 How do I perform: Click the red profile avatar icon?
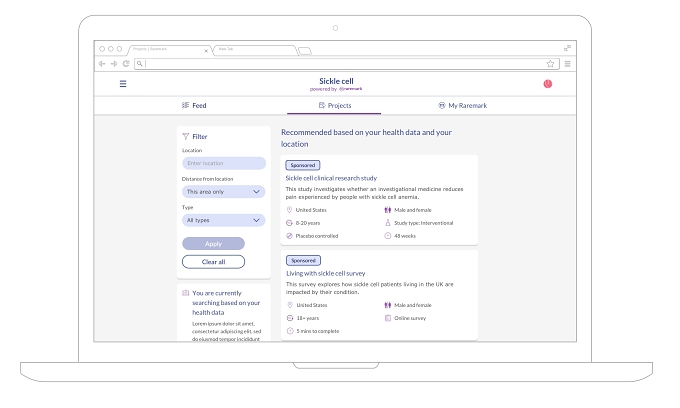point(548,84)
